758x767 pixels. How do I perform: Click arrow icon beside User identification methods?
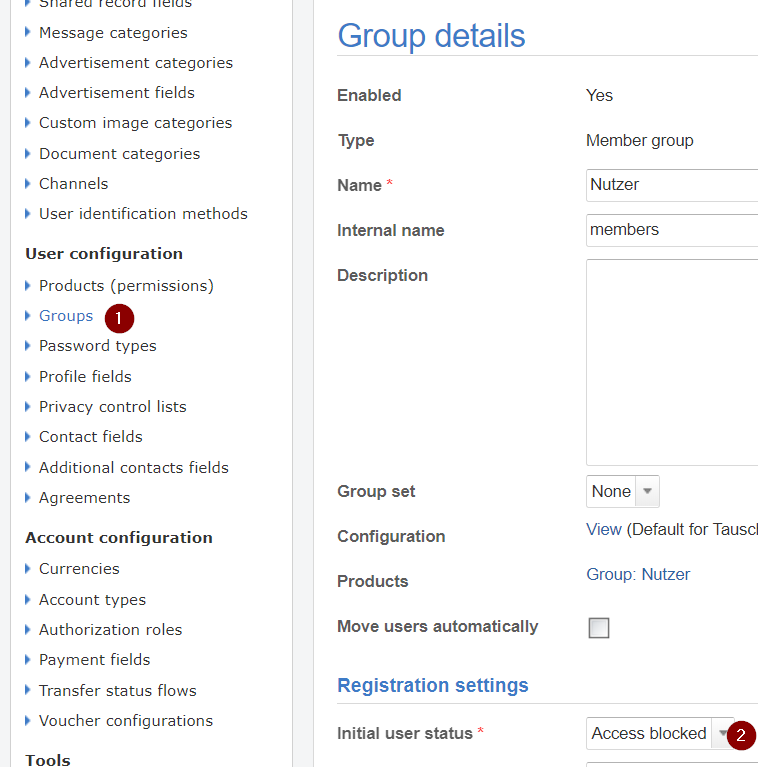28,214
